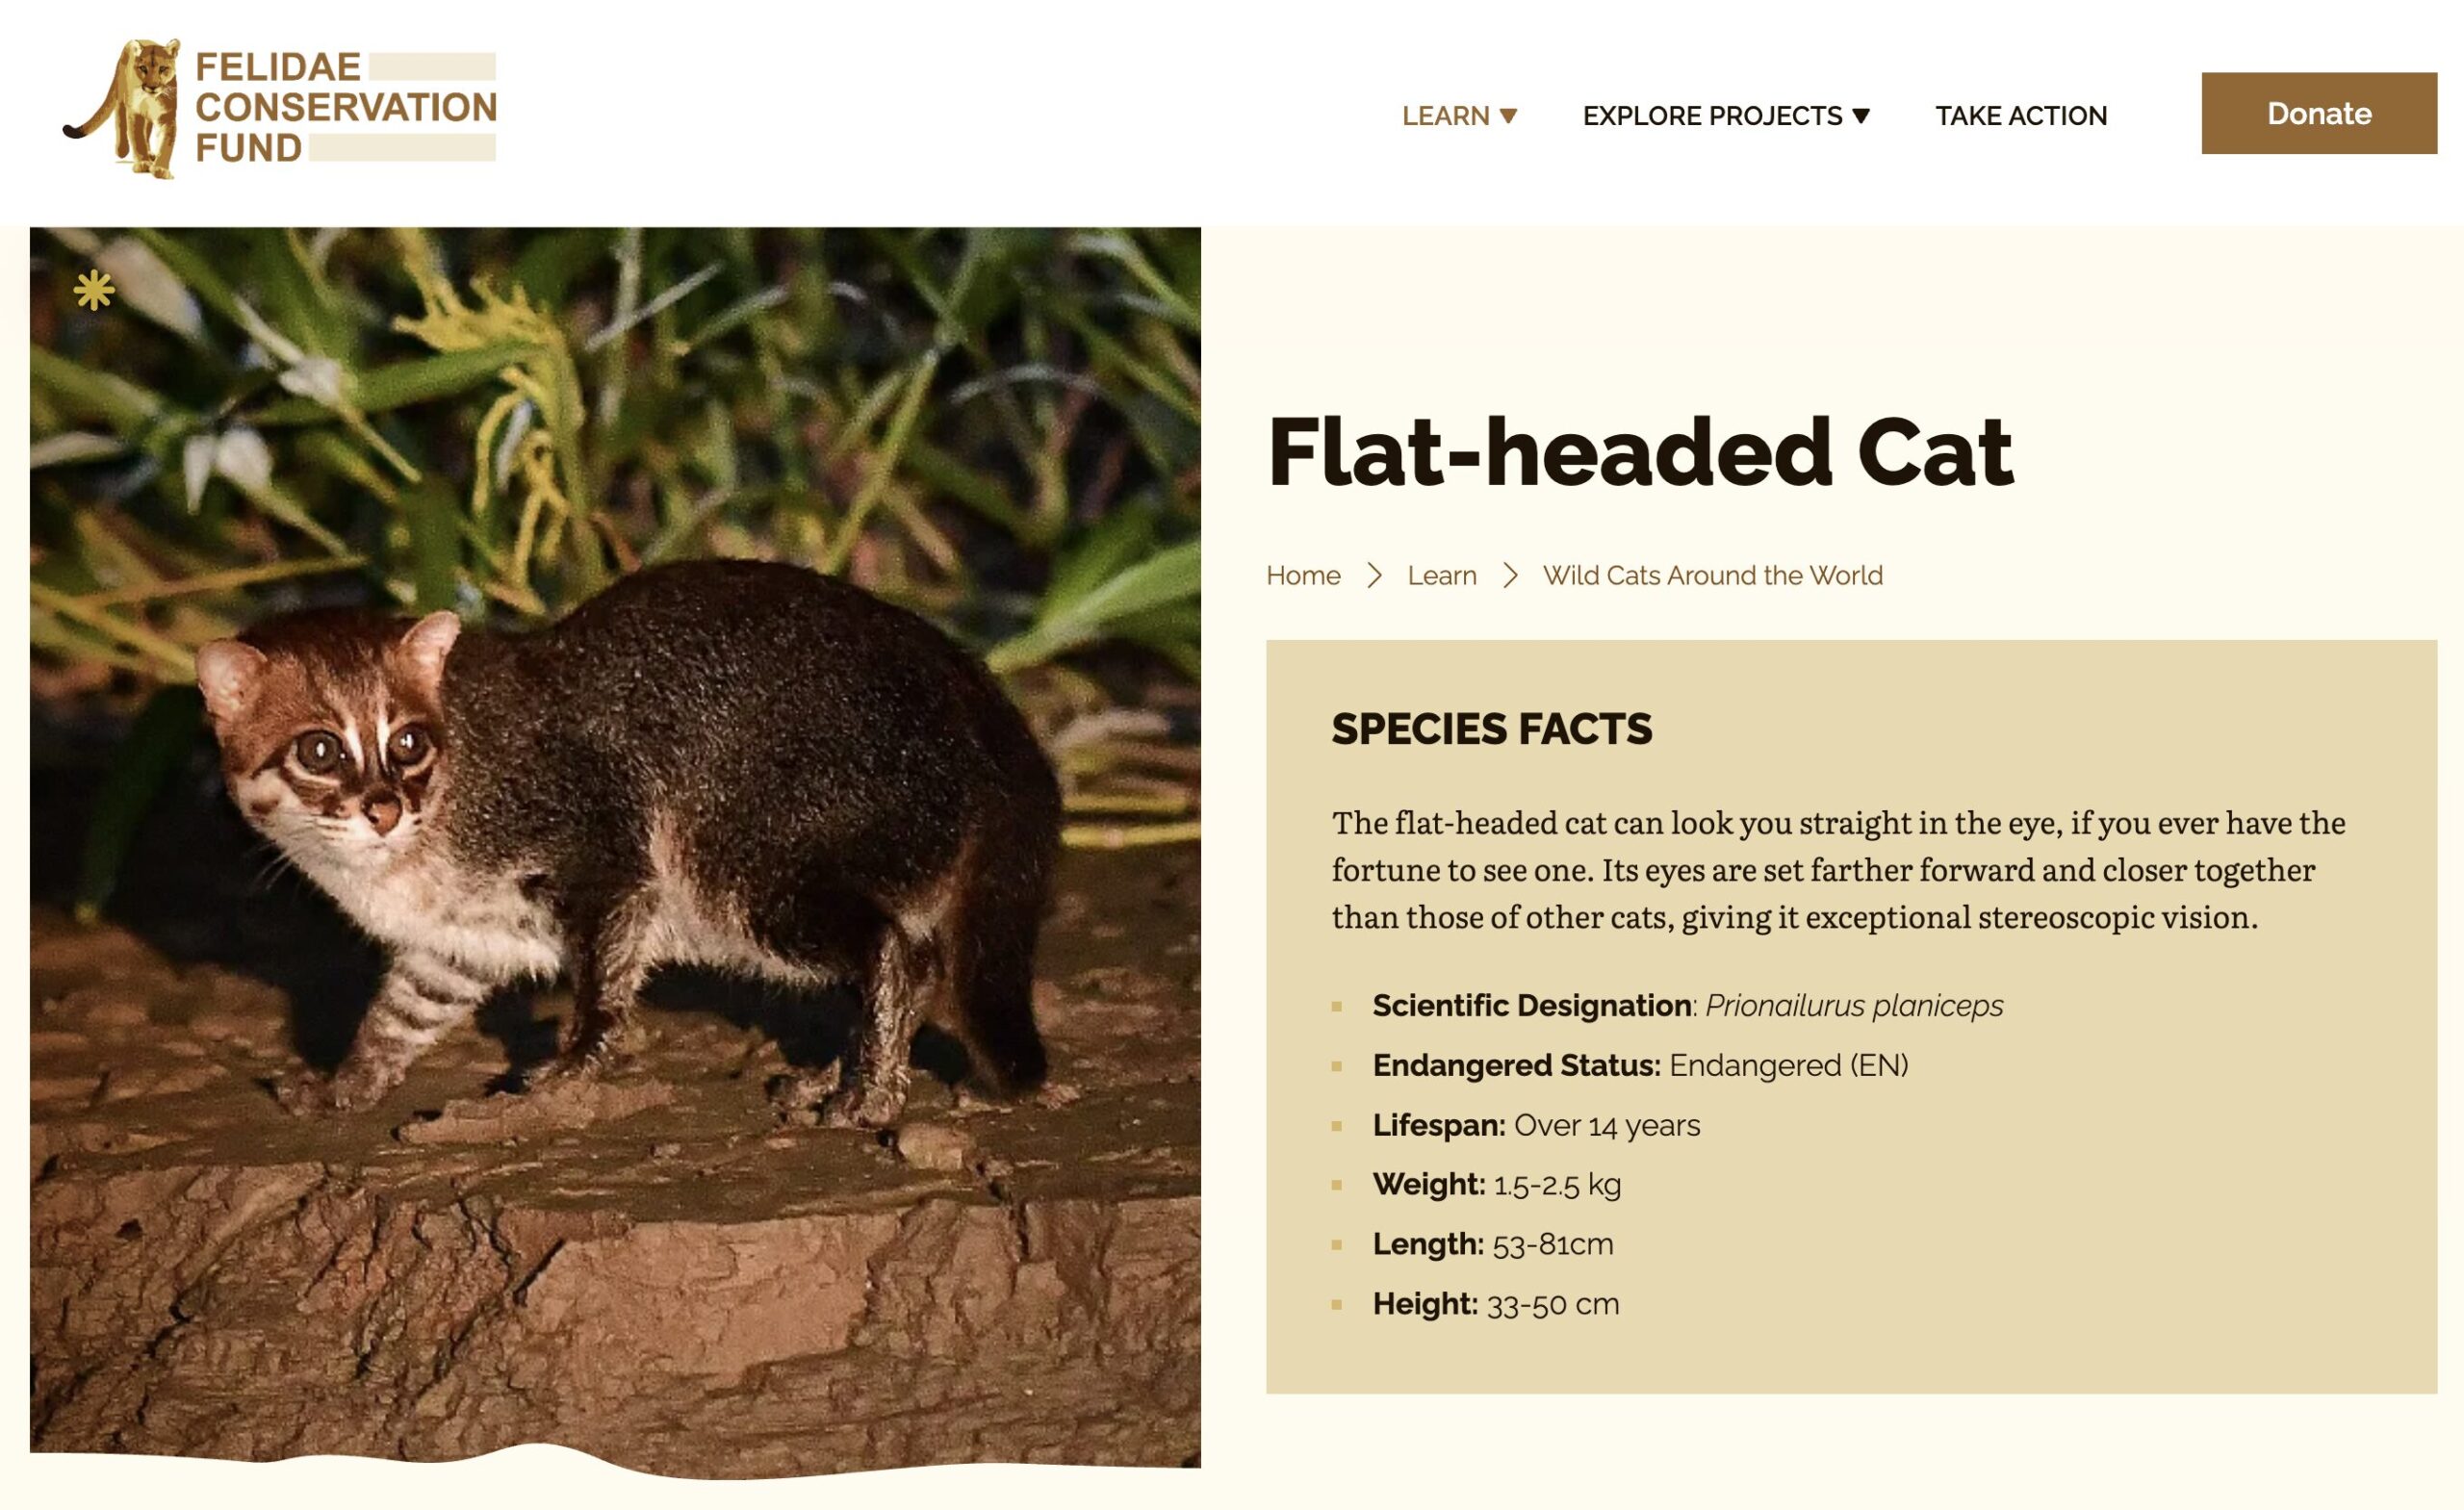Click the Donate button
This screenshot has width=2464, height=1510.
click(x=2319, y=113)
